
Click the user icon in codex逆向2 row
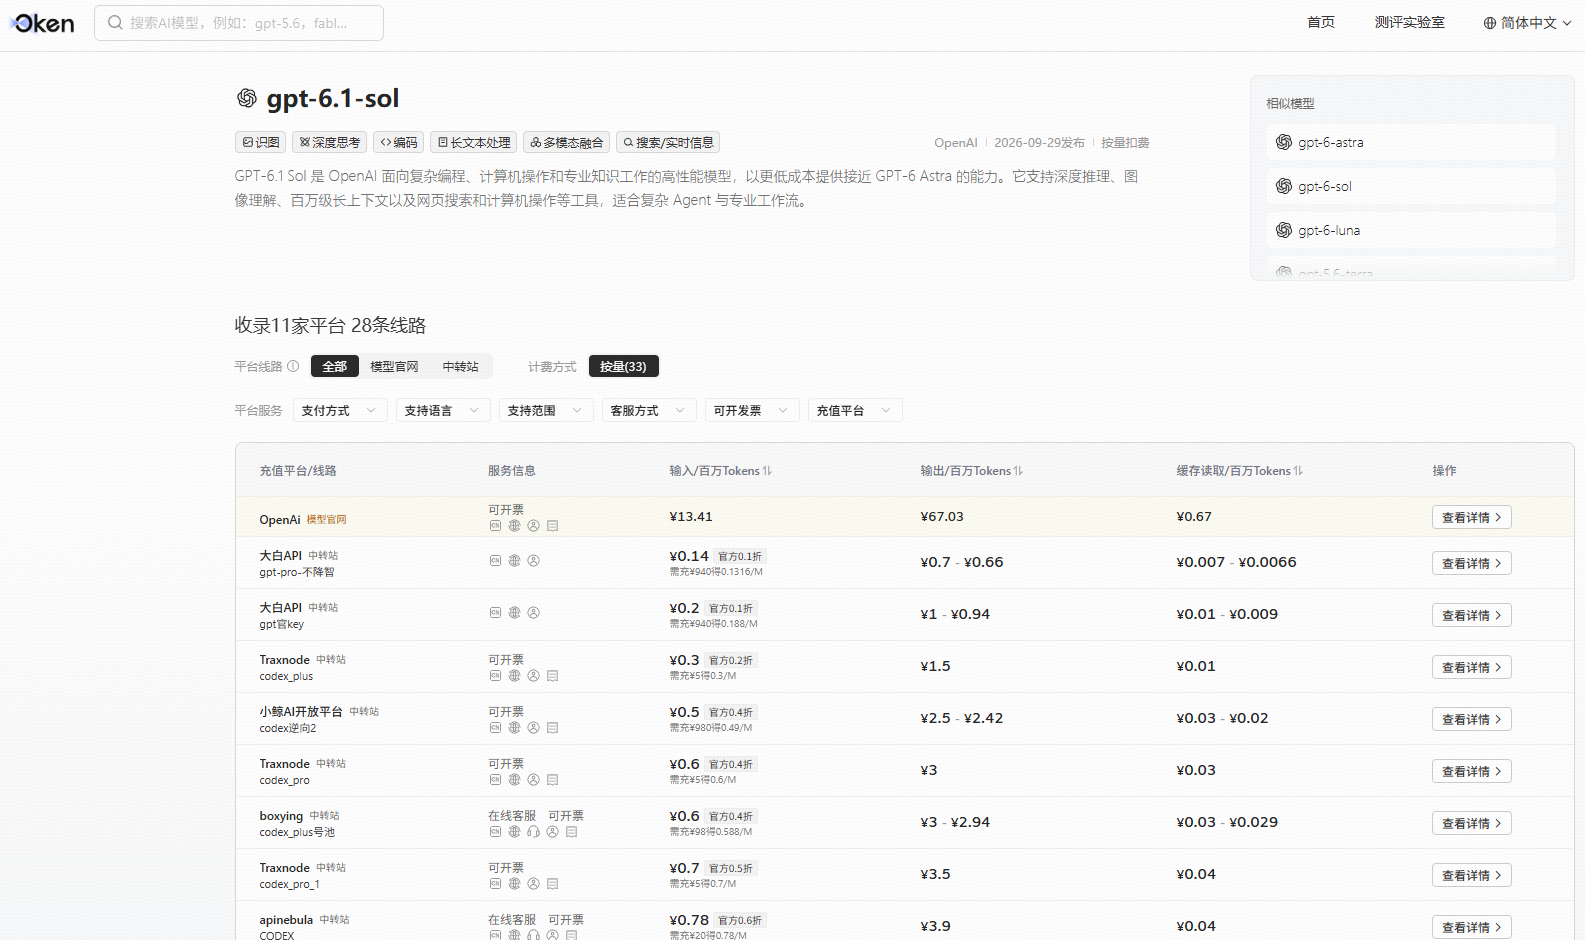point(533,728)
